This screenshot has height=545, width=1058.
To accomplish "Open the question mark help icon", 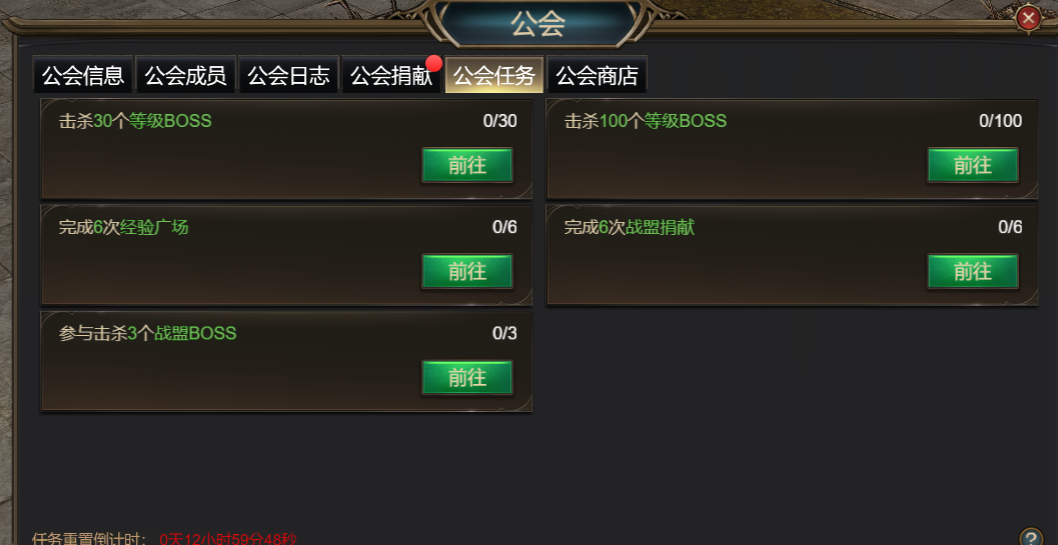I will click(x=1031, y=538).
